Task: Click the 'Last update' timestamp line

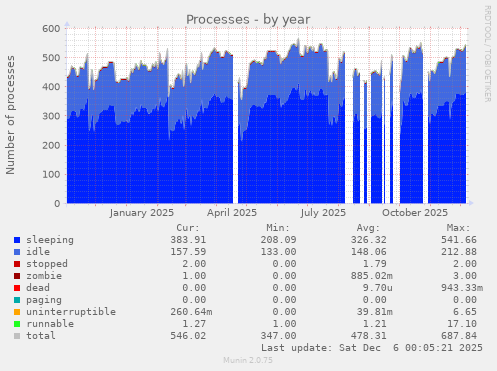Action: click(372, 348)
